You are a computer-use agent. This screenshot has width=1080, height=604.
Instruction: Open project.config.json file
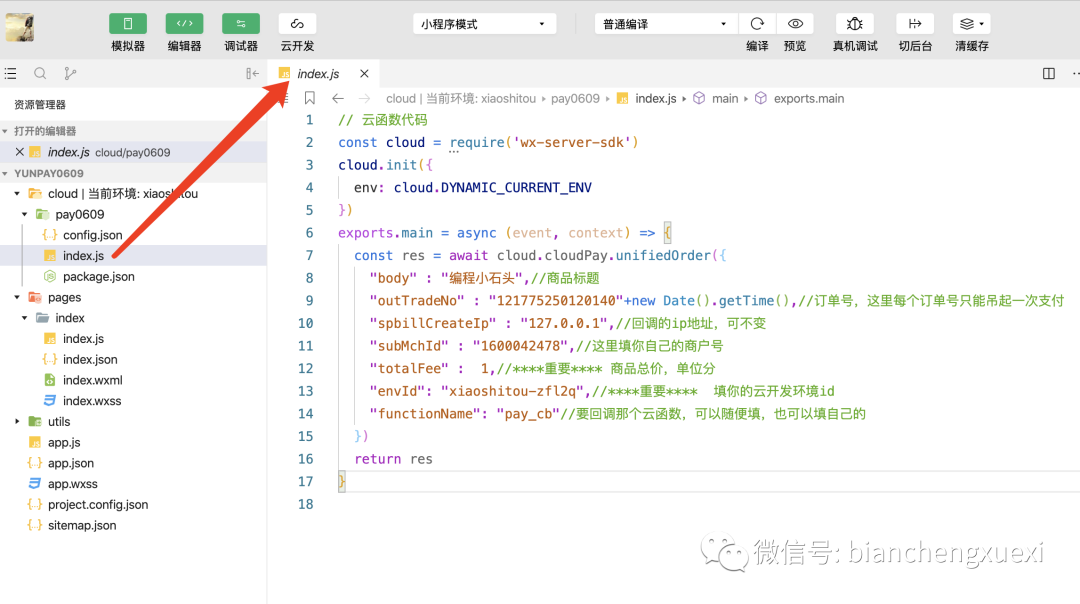[98, 504]
